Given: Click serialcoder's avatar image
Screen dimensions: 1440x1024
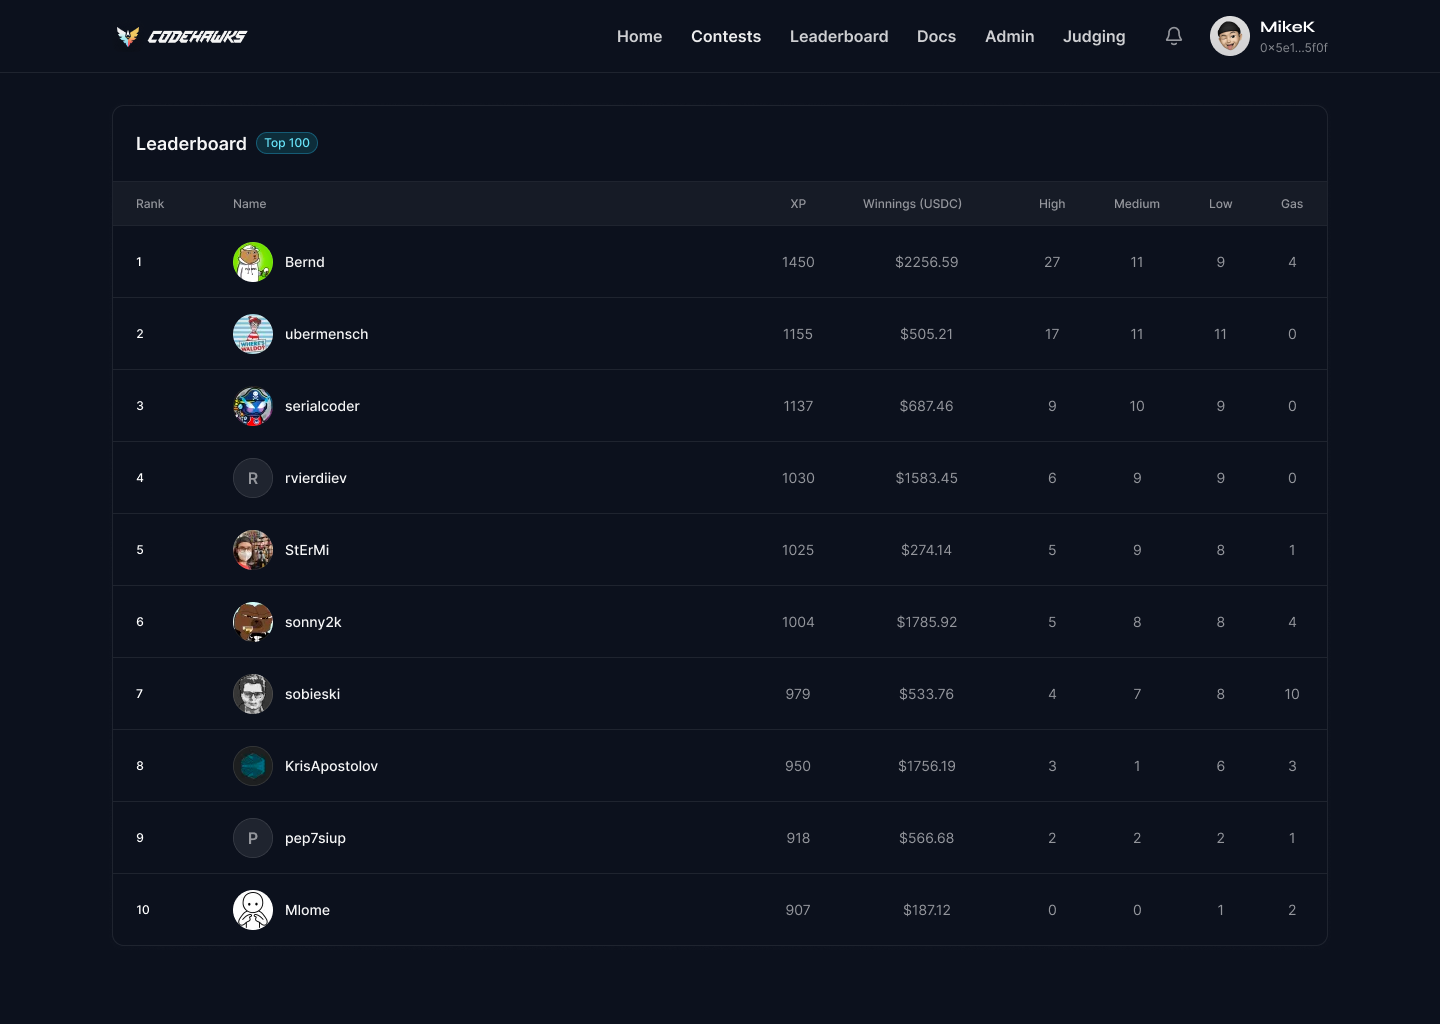Looking at the screenshot, I should [253, 406].
